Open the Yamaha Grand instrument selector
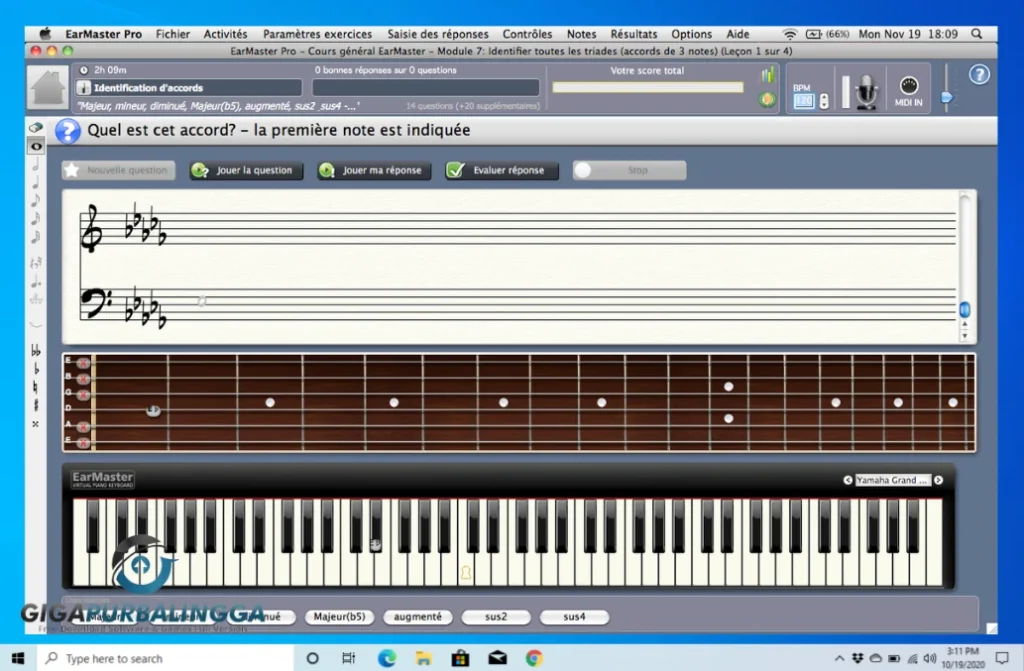 (x=893, y=480)
